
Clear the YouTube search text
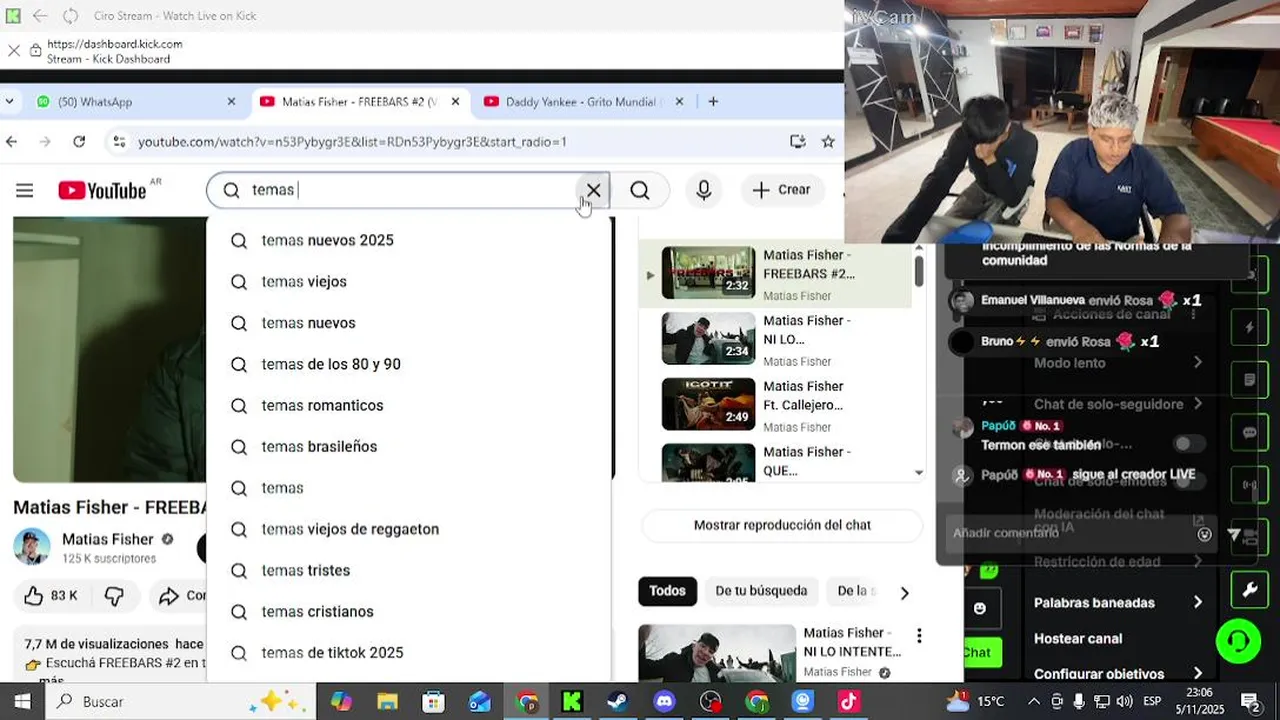[593, 190]
